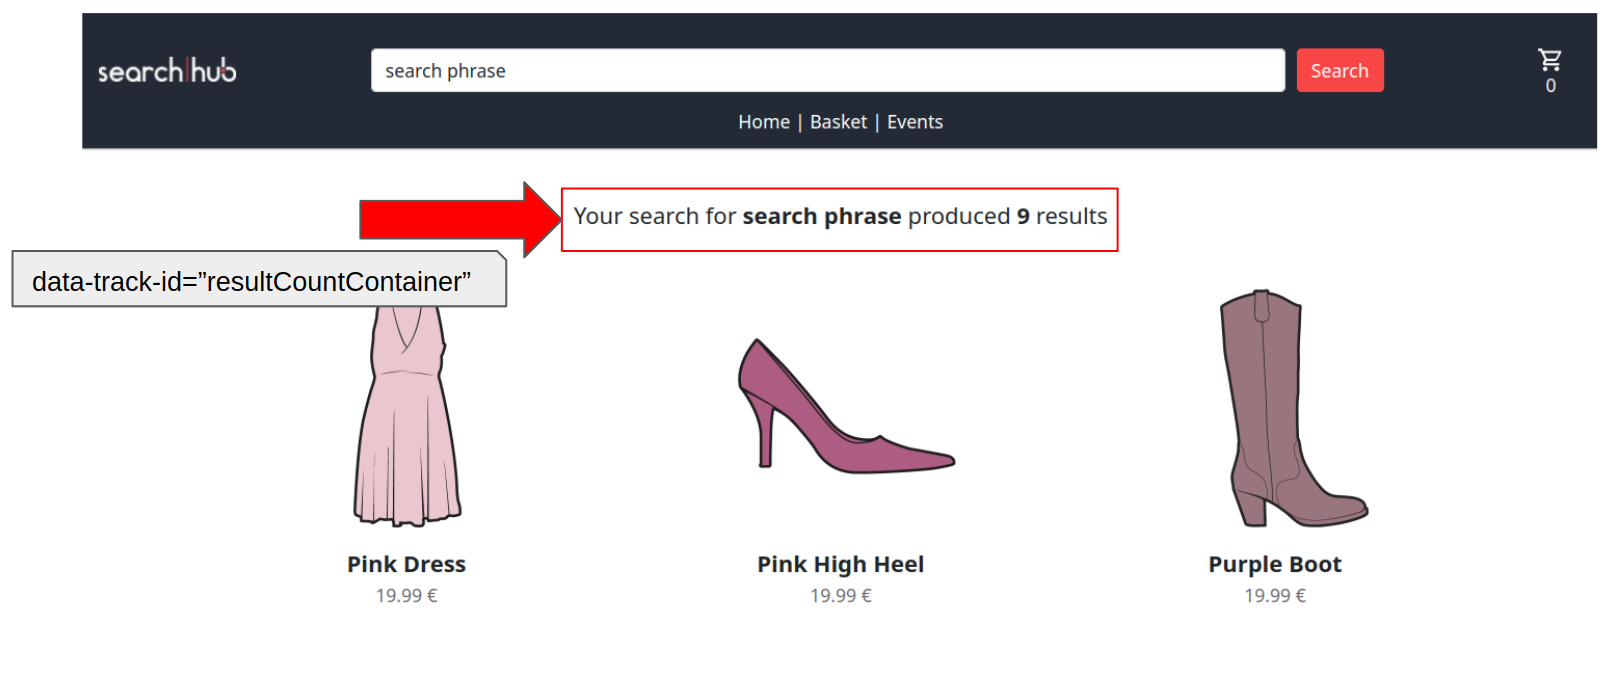
Task: Open the Purple Boot product title
Action: point(1275,564)
